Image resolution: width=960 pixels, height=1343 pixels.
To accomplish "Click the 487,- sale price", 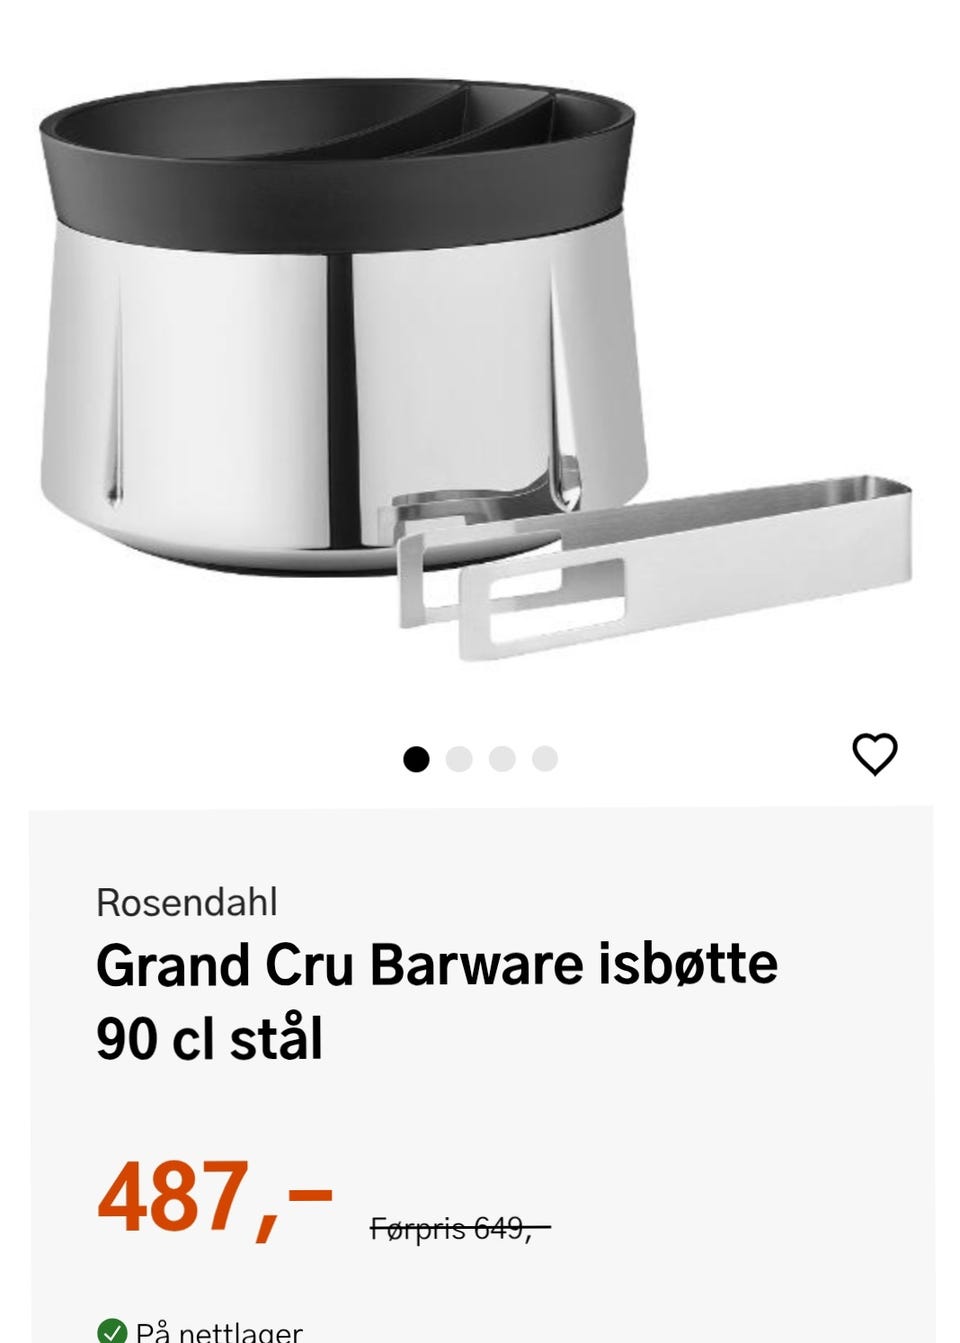I will pyautogui.click(x=215, y=1197).
